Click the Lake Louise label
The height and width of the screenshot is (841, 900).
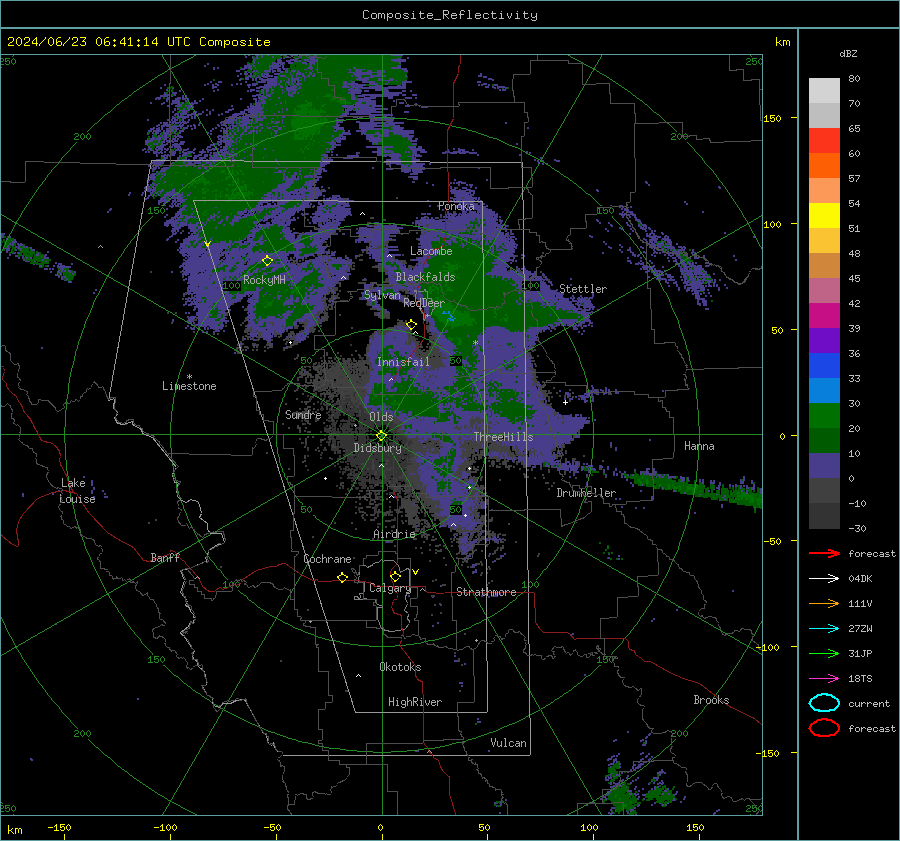point(77,491)
